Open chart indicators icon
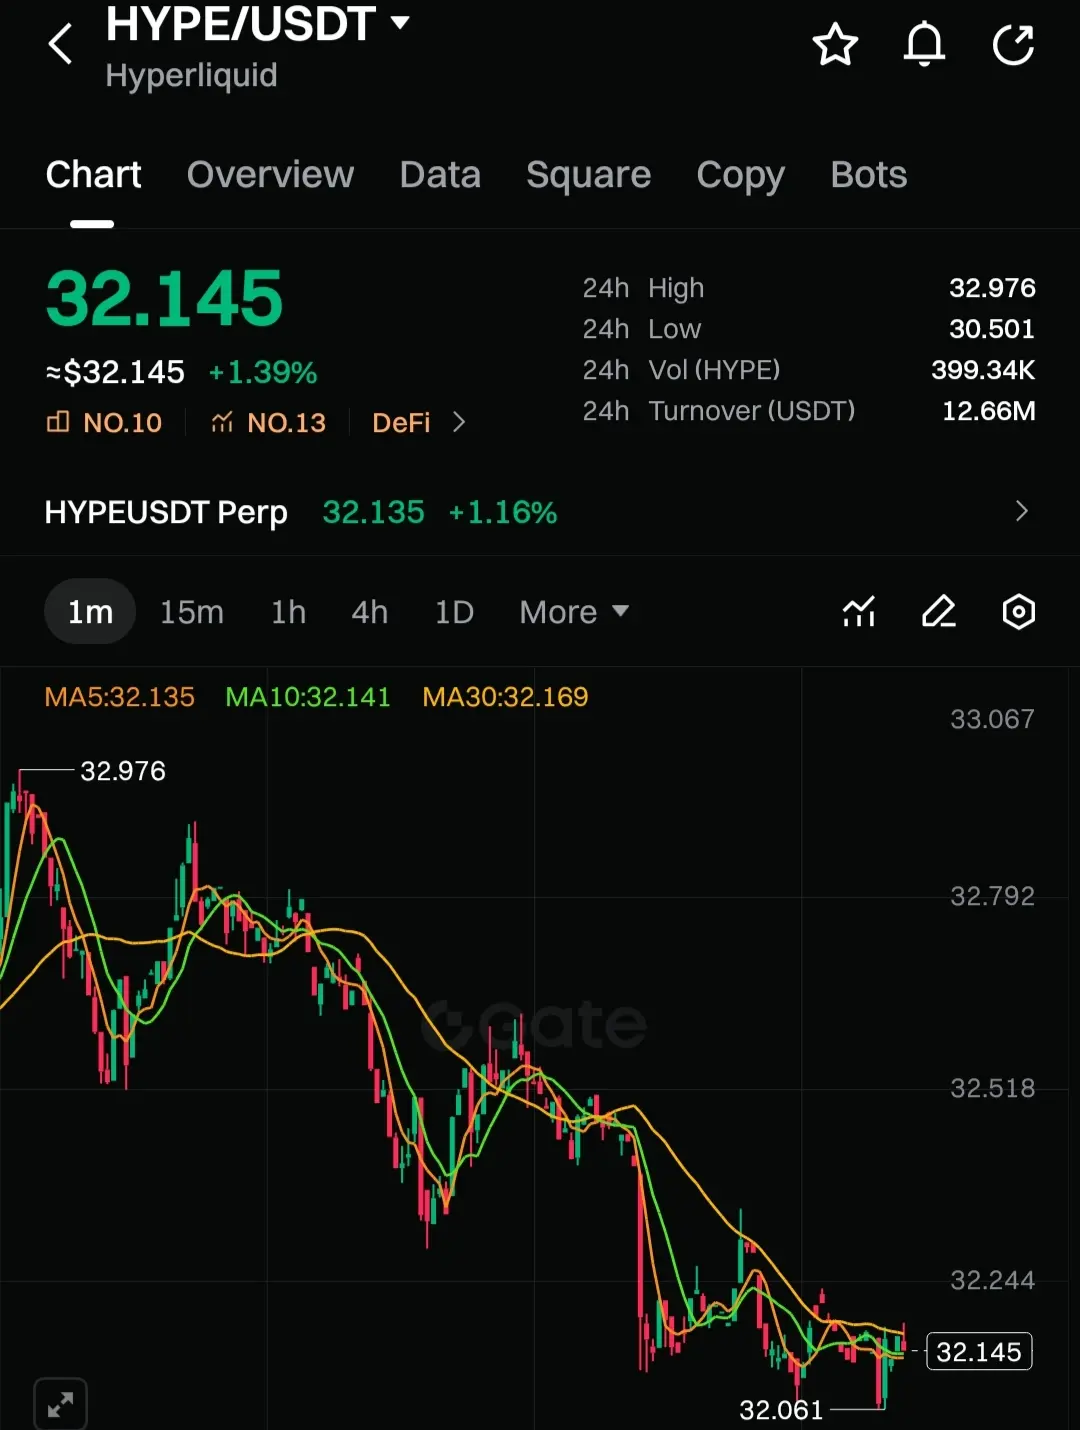The height and width of the screenshot is (1430, 1080). coord(859,611)
